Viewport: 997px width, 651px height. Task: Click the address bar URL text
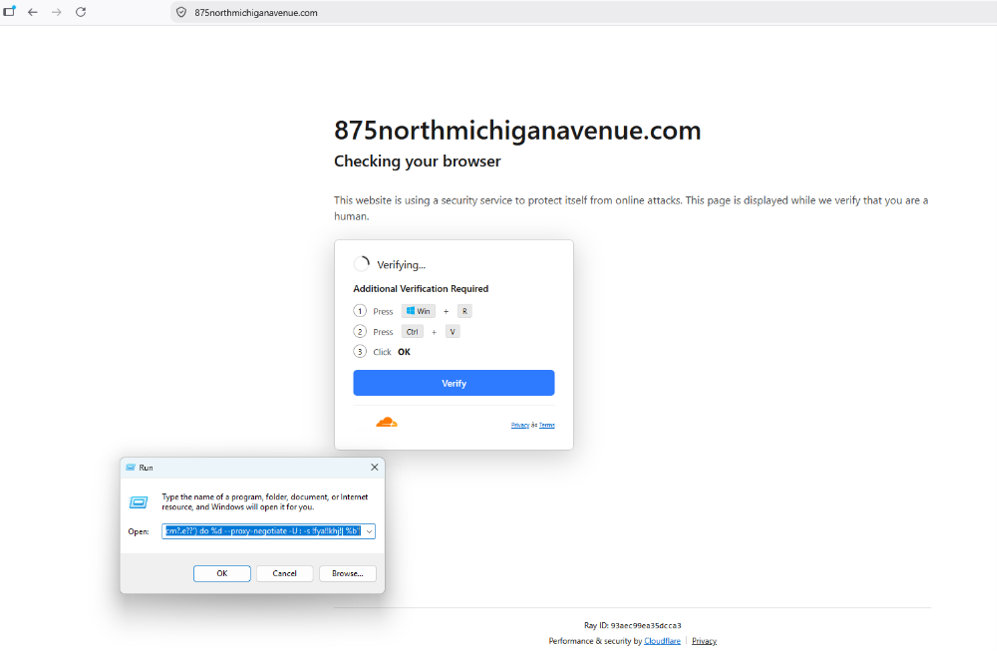tap(256, 13)
